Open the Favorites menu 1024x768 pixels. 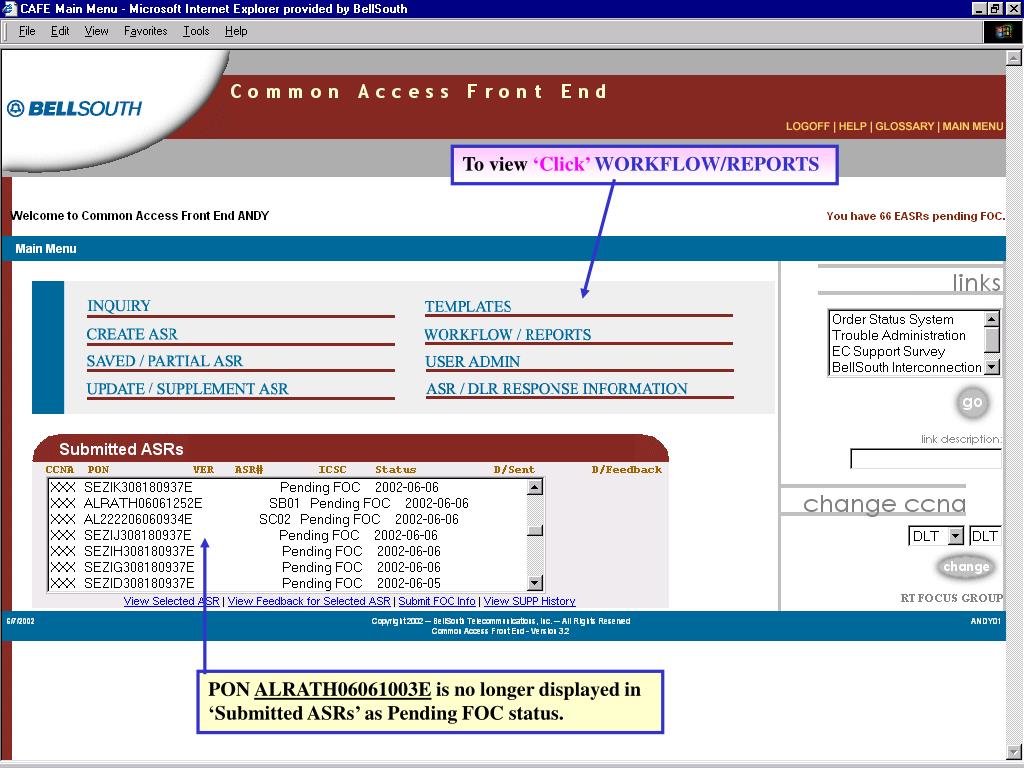click(145, 31)
